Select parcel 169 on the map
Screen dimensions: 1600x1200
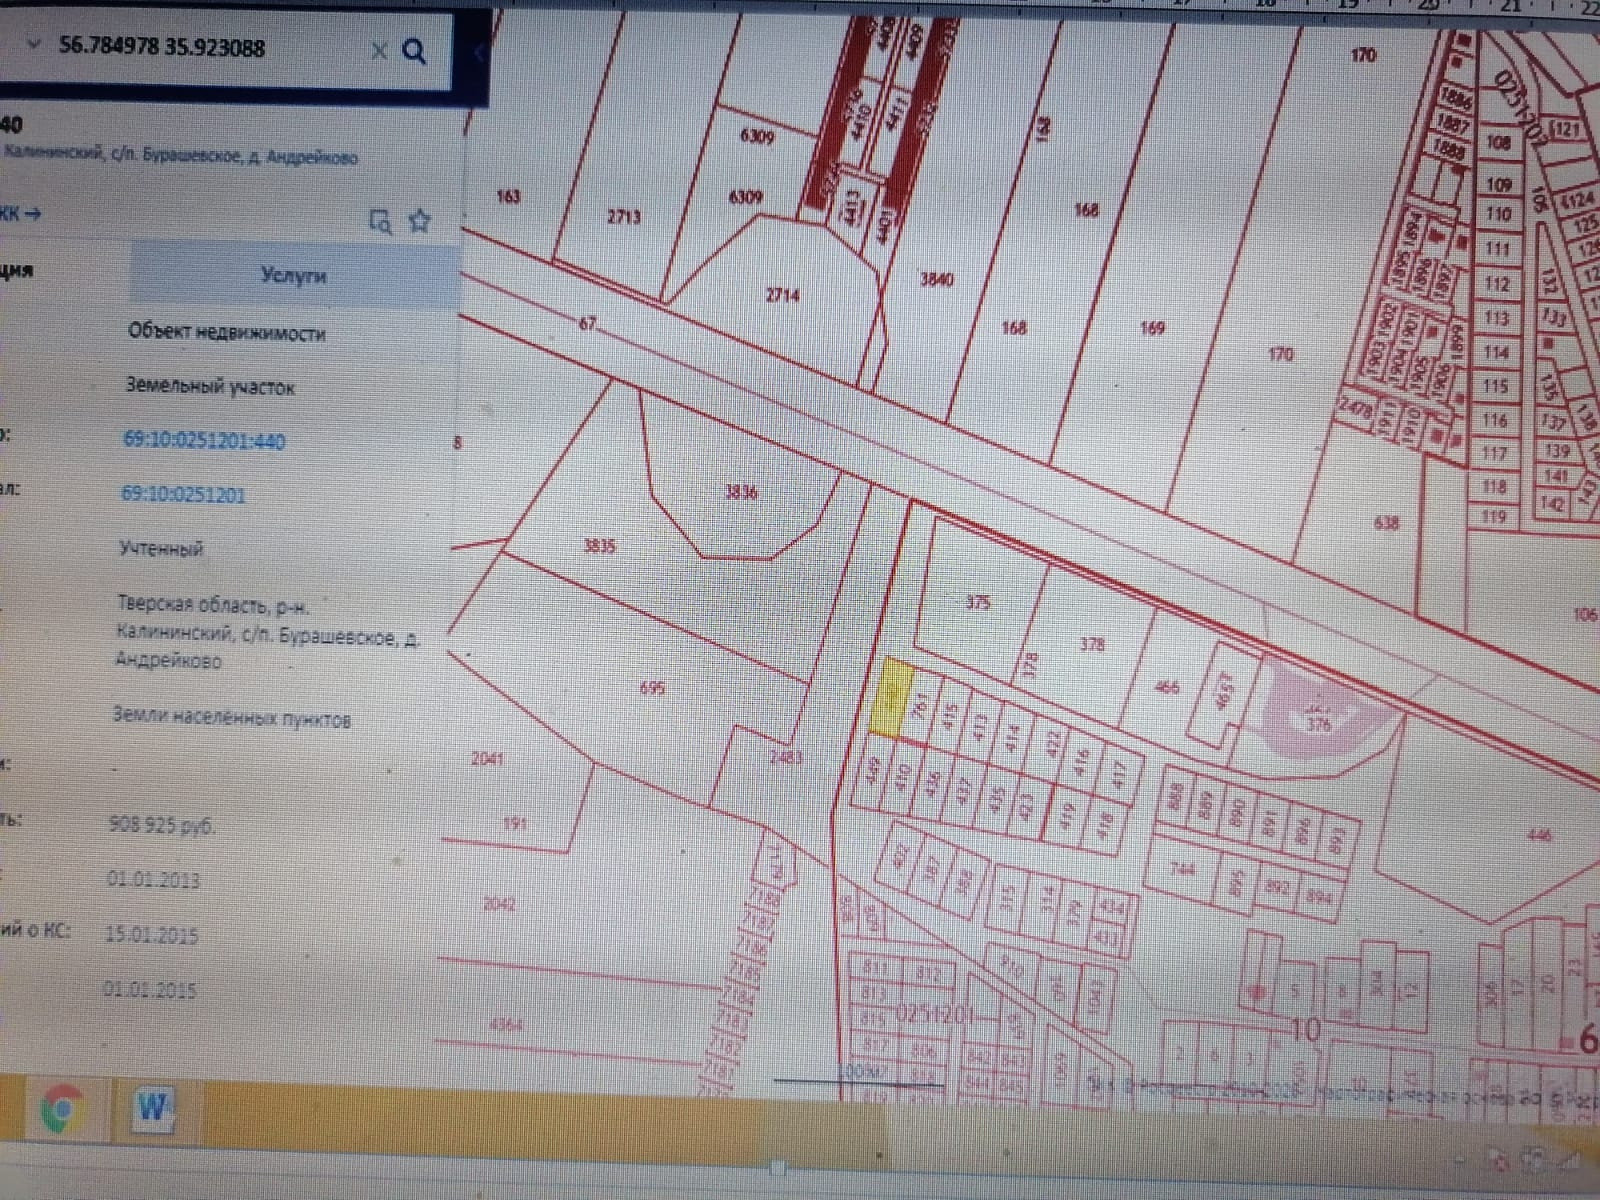pos(1152,327)
